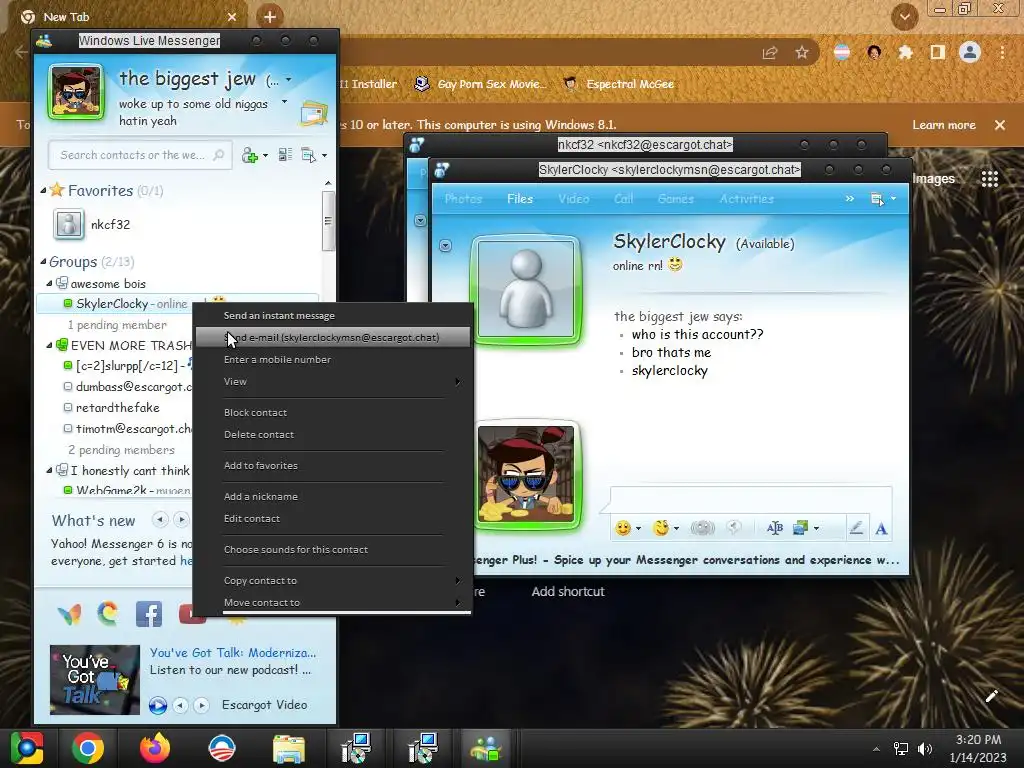Click the chat message input box

(751, 501)
